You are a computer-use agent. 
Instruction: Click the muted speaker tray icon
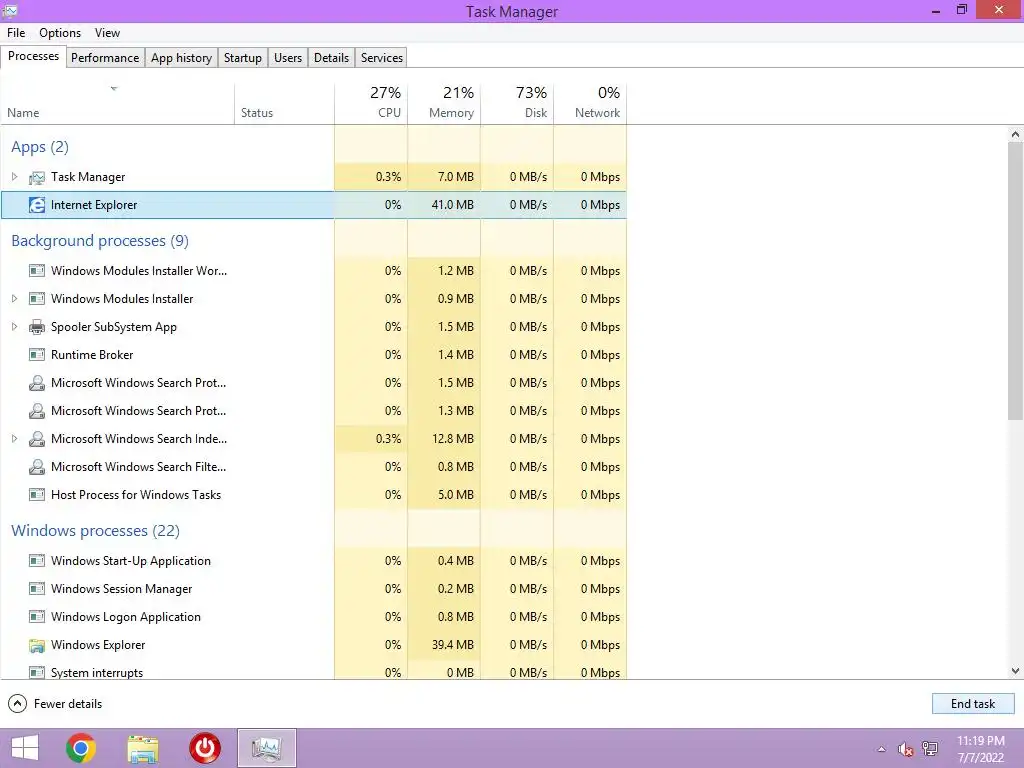point(905,749)
